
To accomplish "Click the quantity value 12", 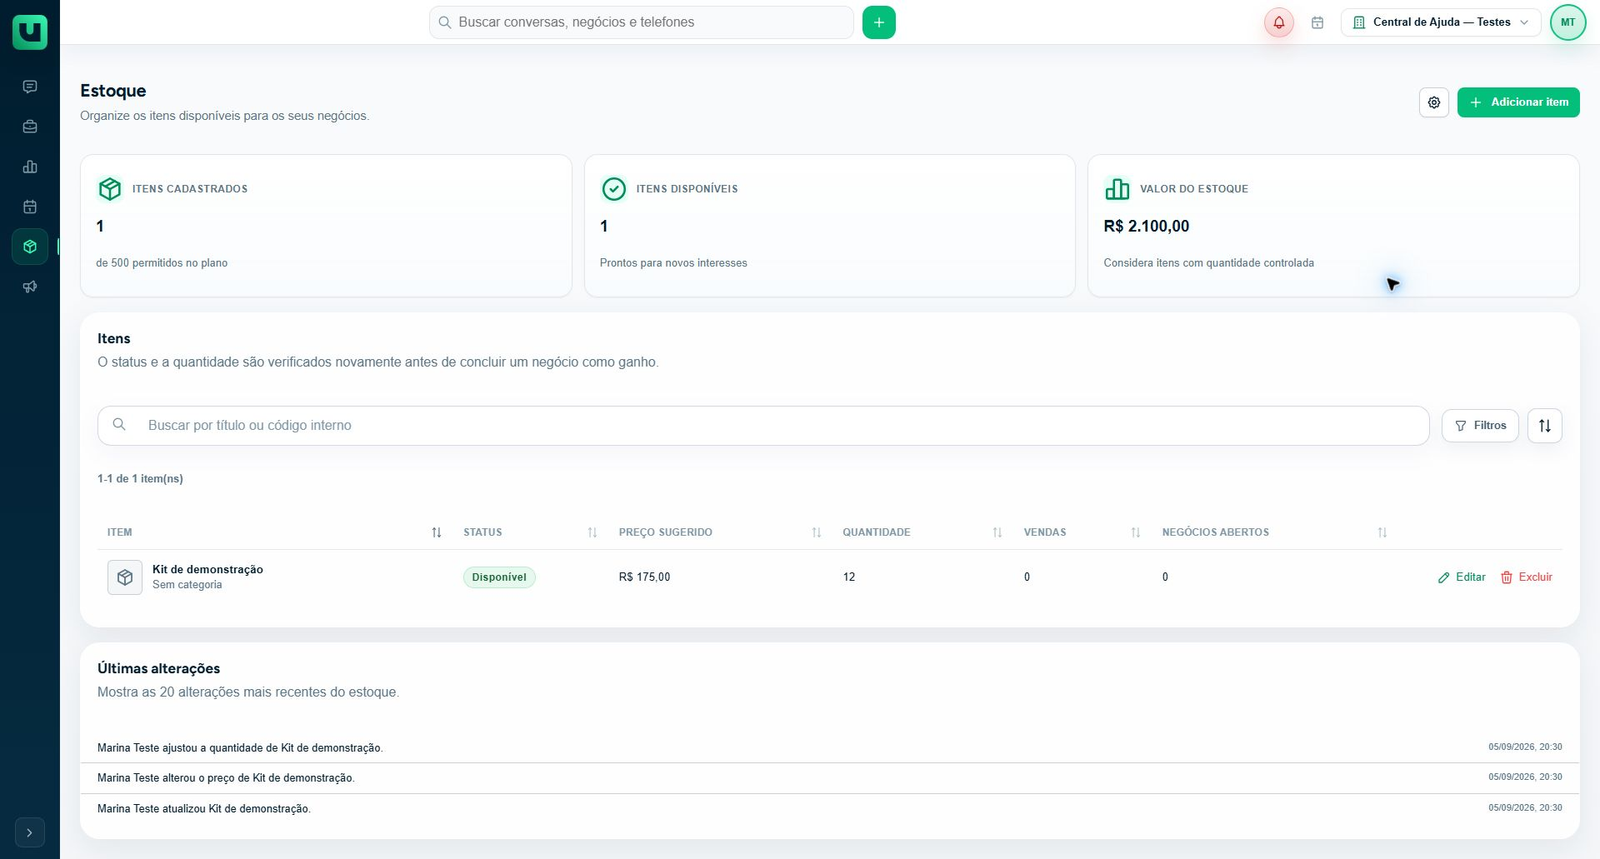I will pos(849,577).
